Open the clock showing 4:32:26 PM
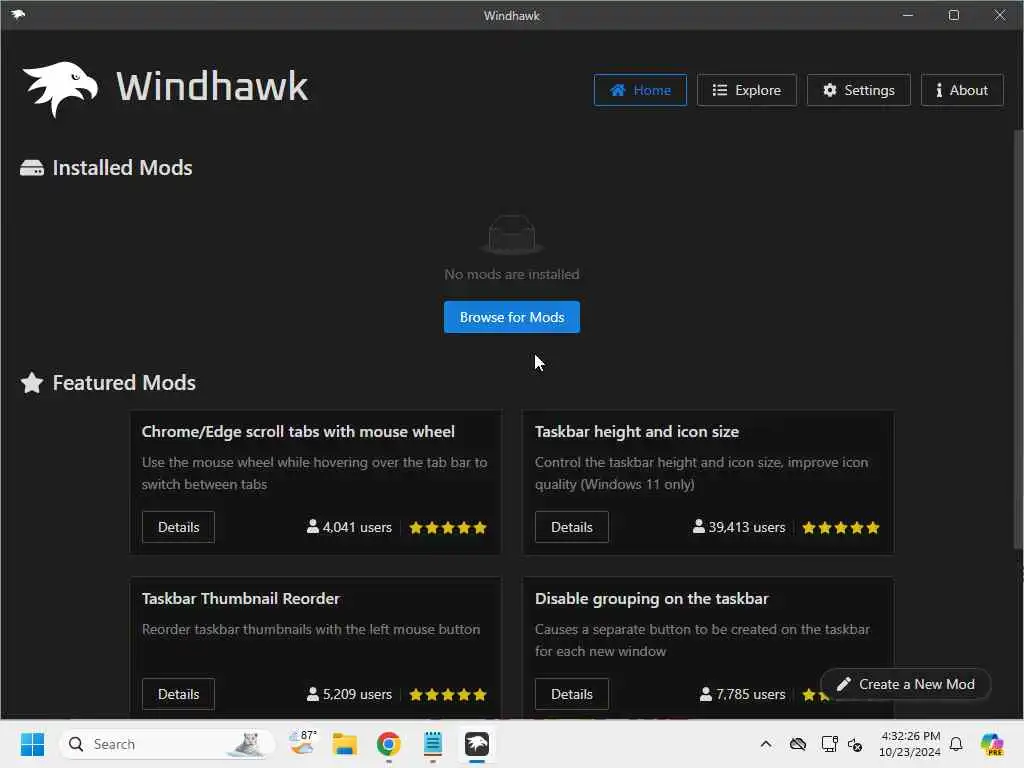The image size is (1024, 768). (910, 744)
